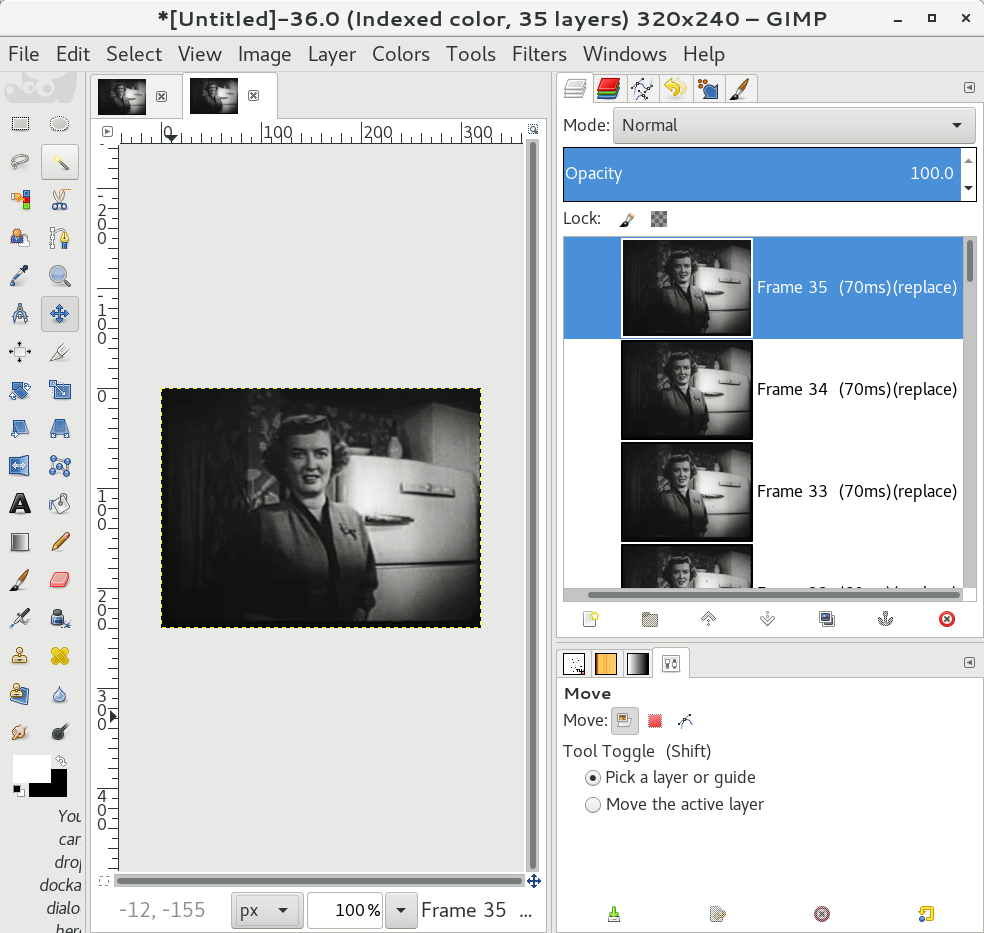This screenshot has width=984, height=933.
Task: Activate the Zoom magnifier tool
Action: click(x=59, y=276)
